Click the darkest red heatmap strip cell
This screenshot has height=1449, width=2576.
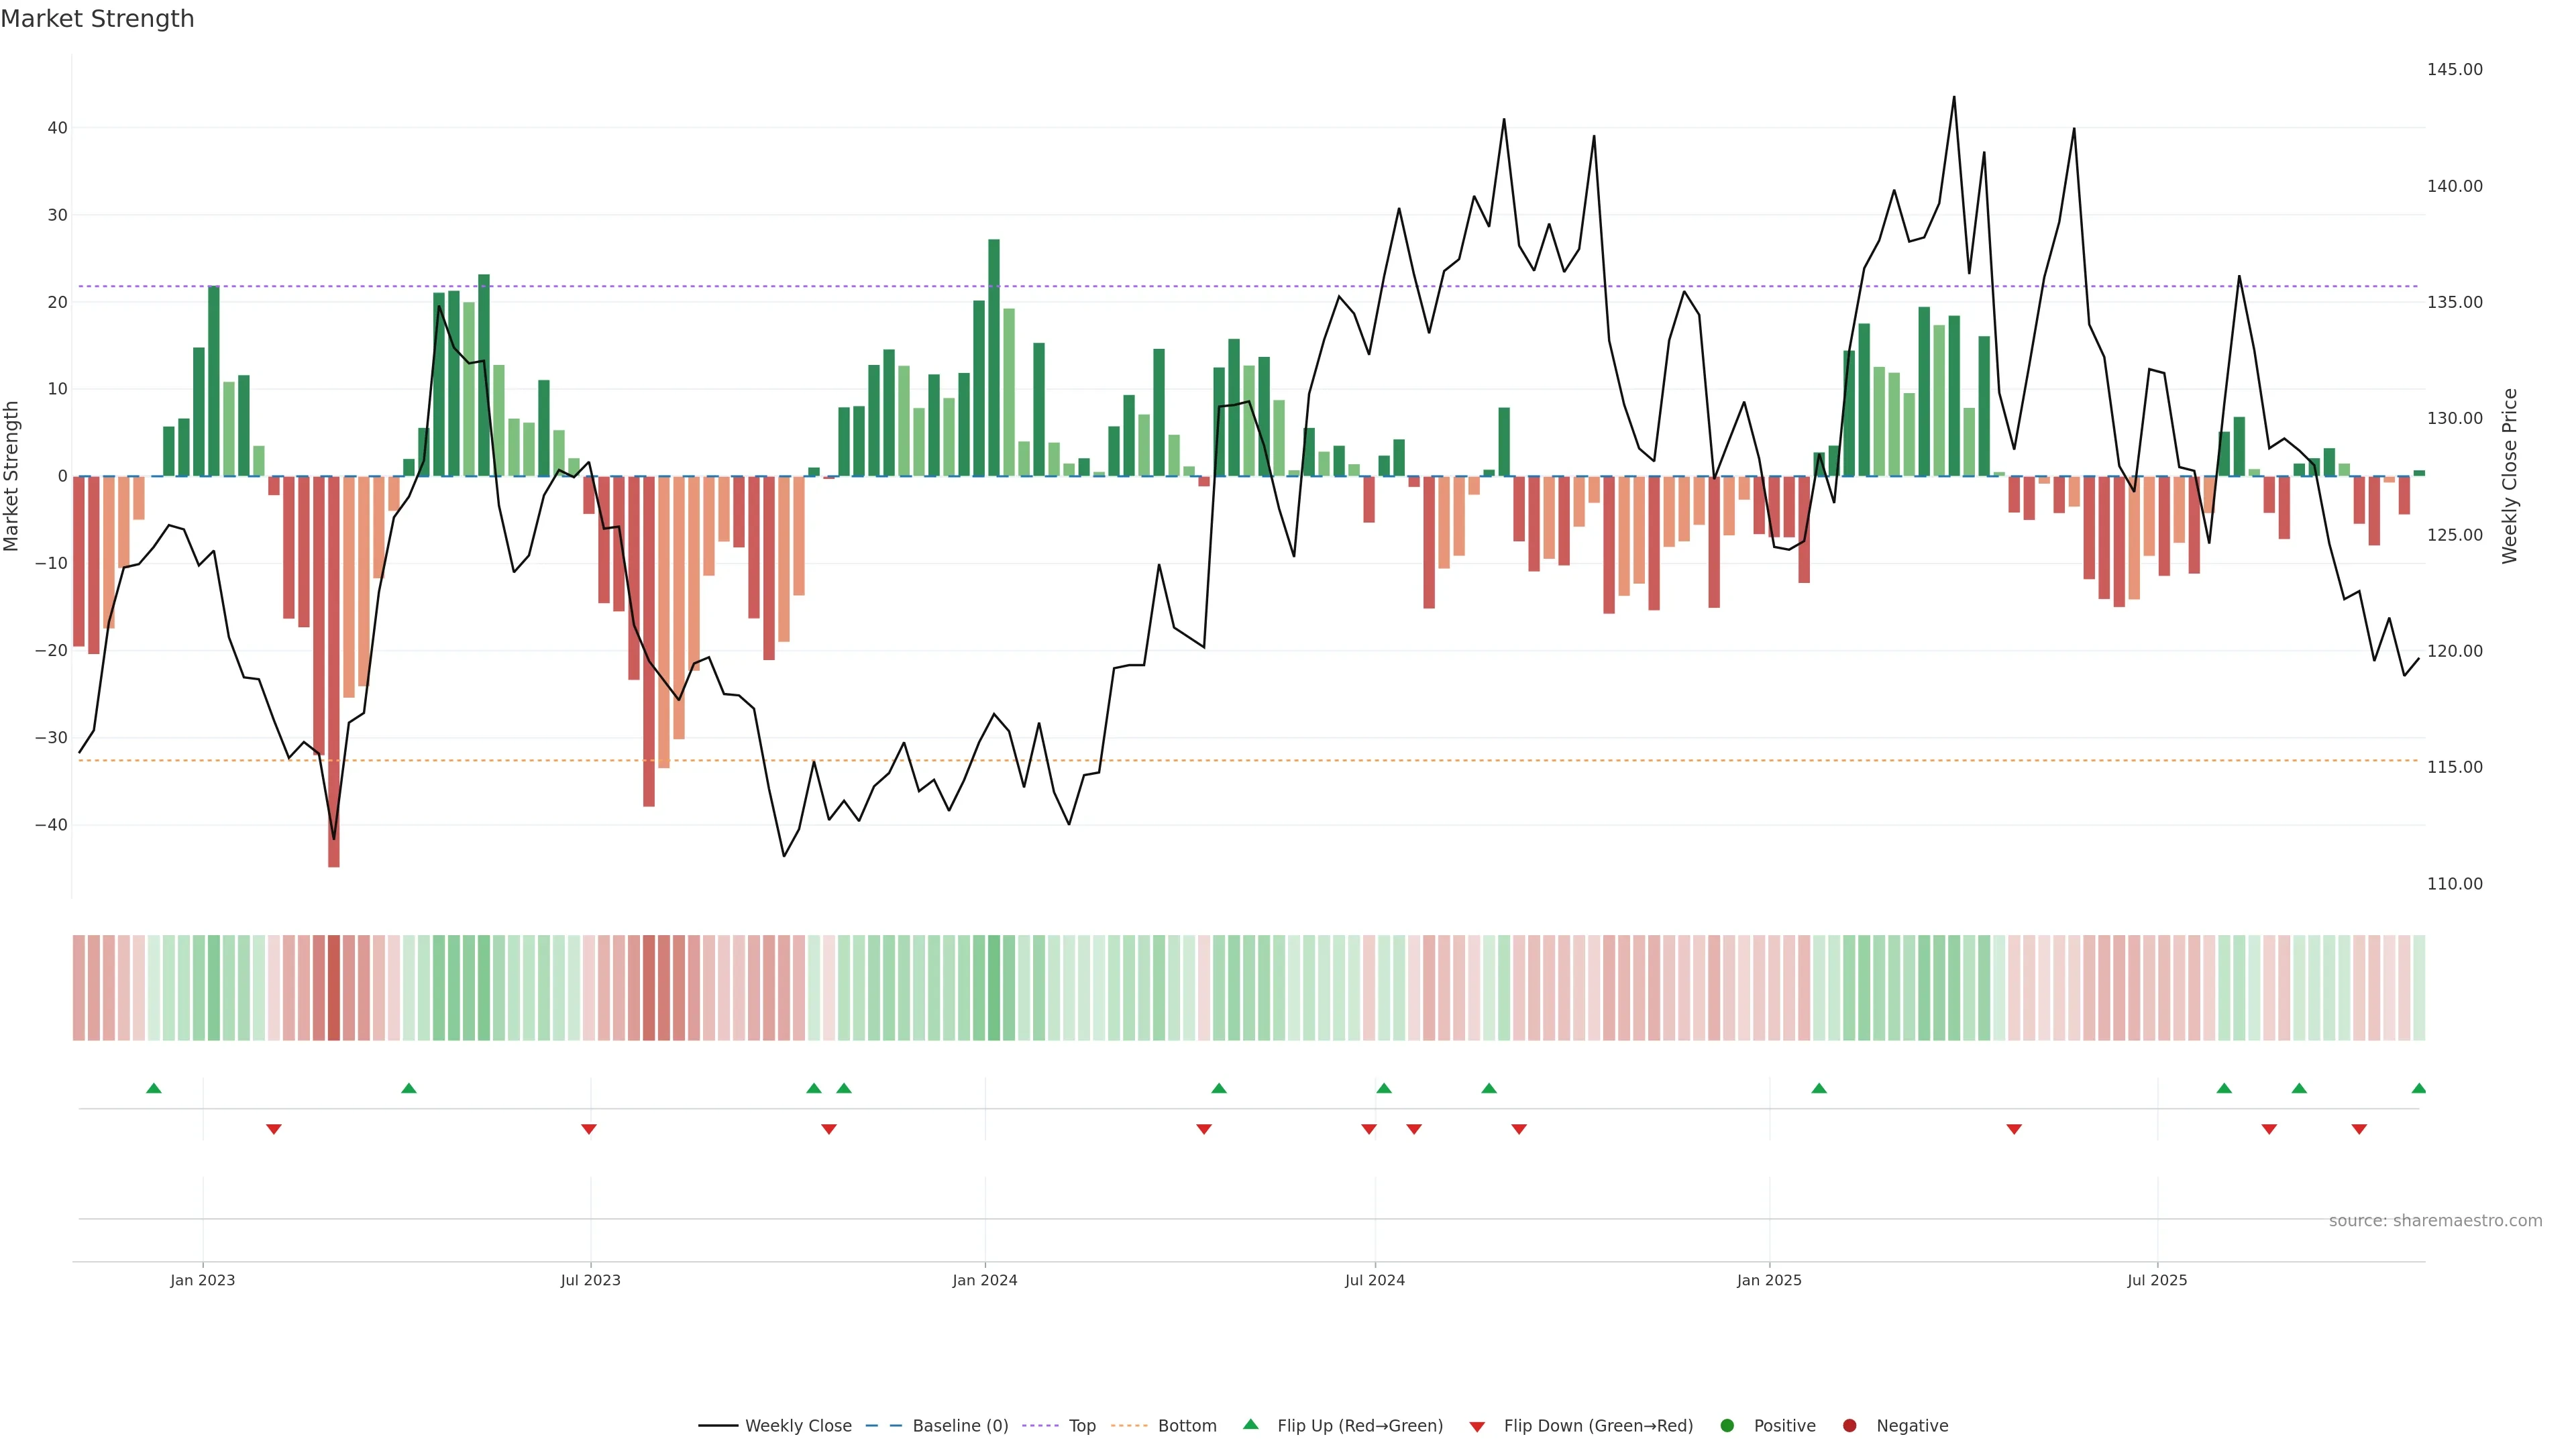334,988
